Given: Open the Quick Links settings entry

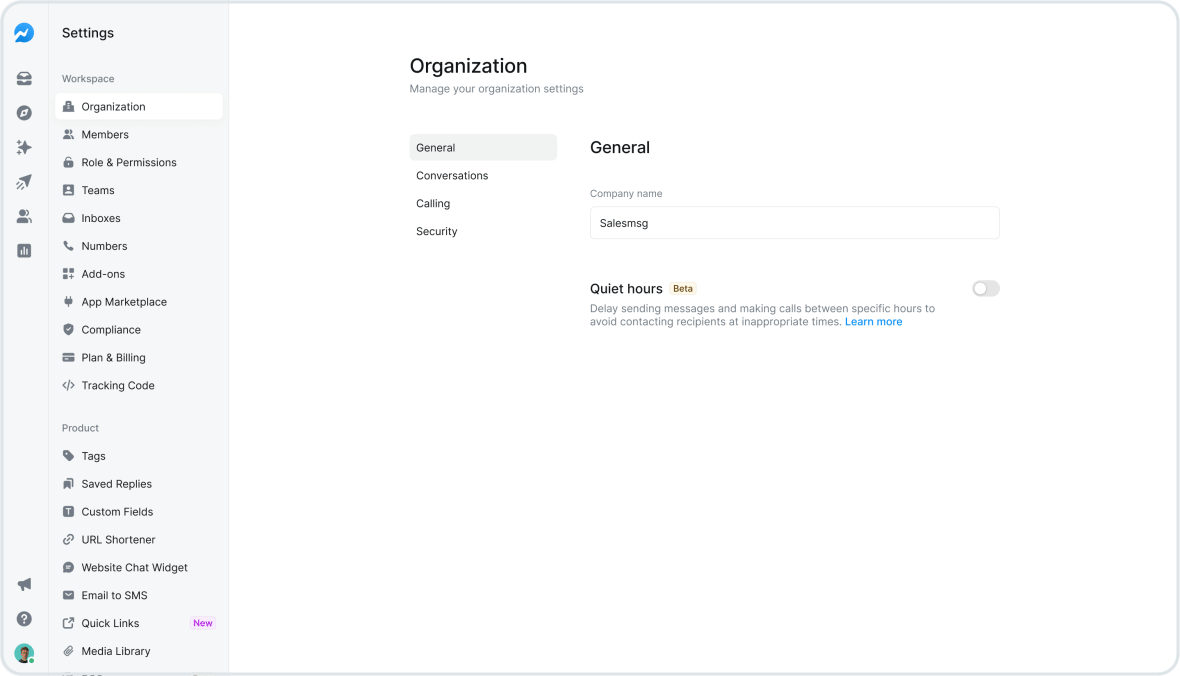Looking at the screenshot, I should coord(112,623).
